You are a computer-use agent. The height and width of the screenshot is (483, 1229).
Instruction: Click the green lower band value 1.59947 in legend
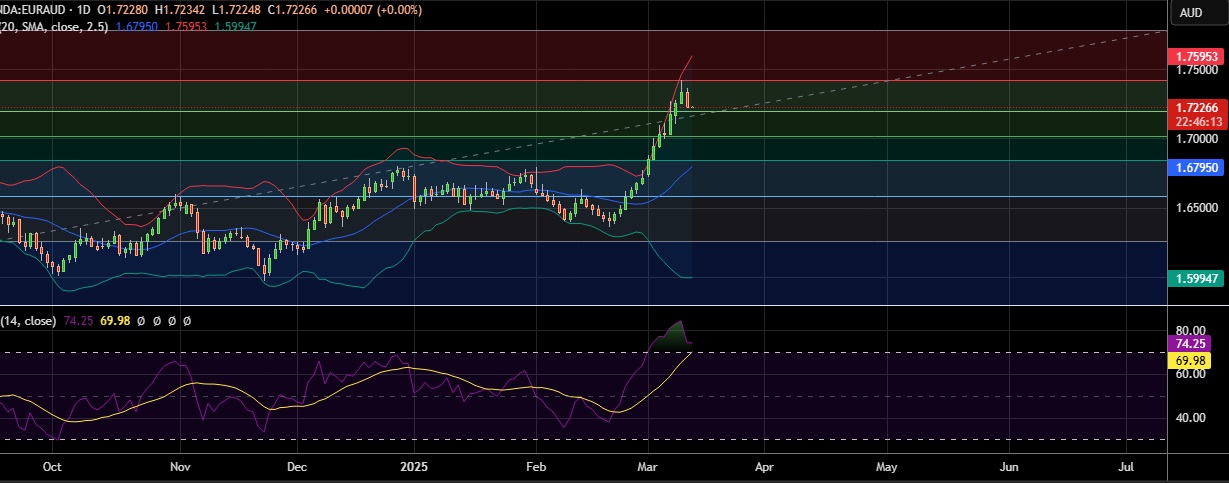pos(235,26)
